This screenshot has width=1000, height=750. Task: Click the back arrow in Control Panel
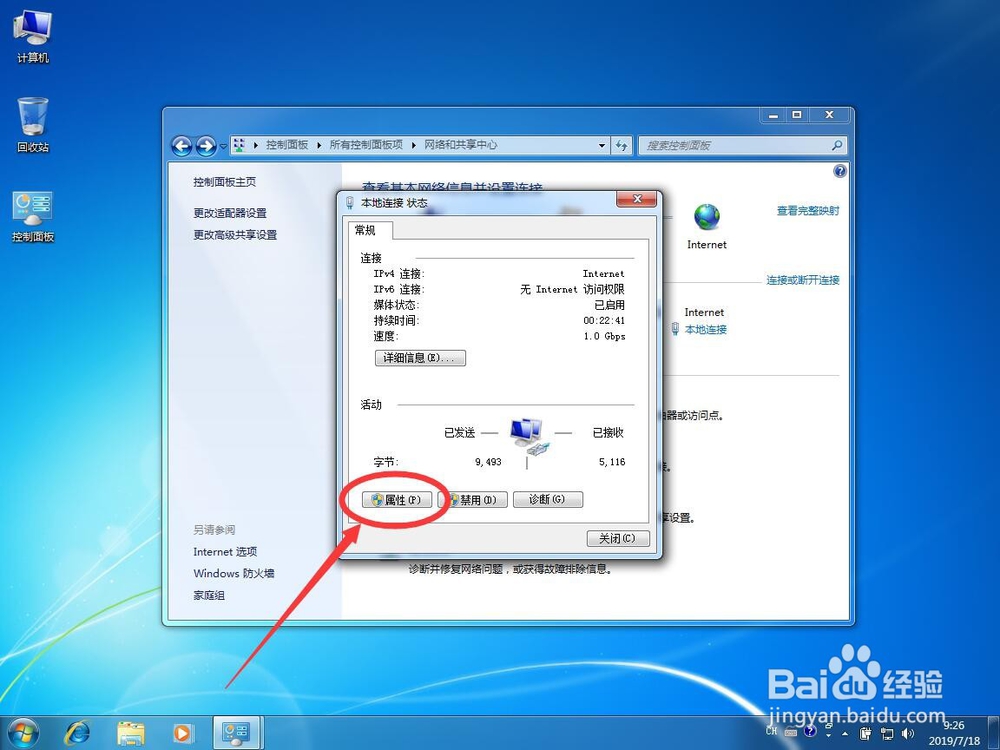pos(182,146)
